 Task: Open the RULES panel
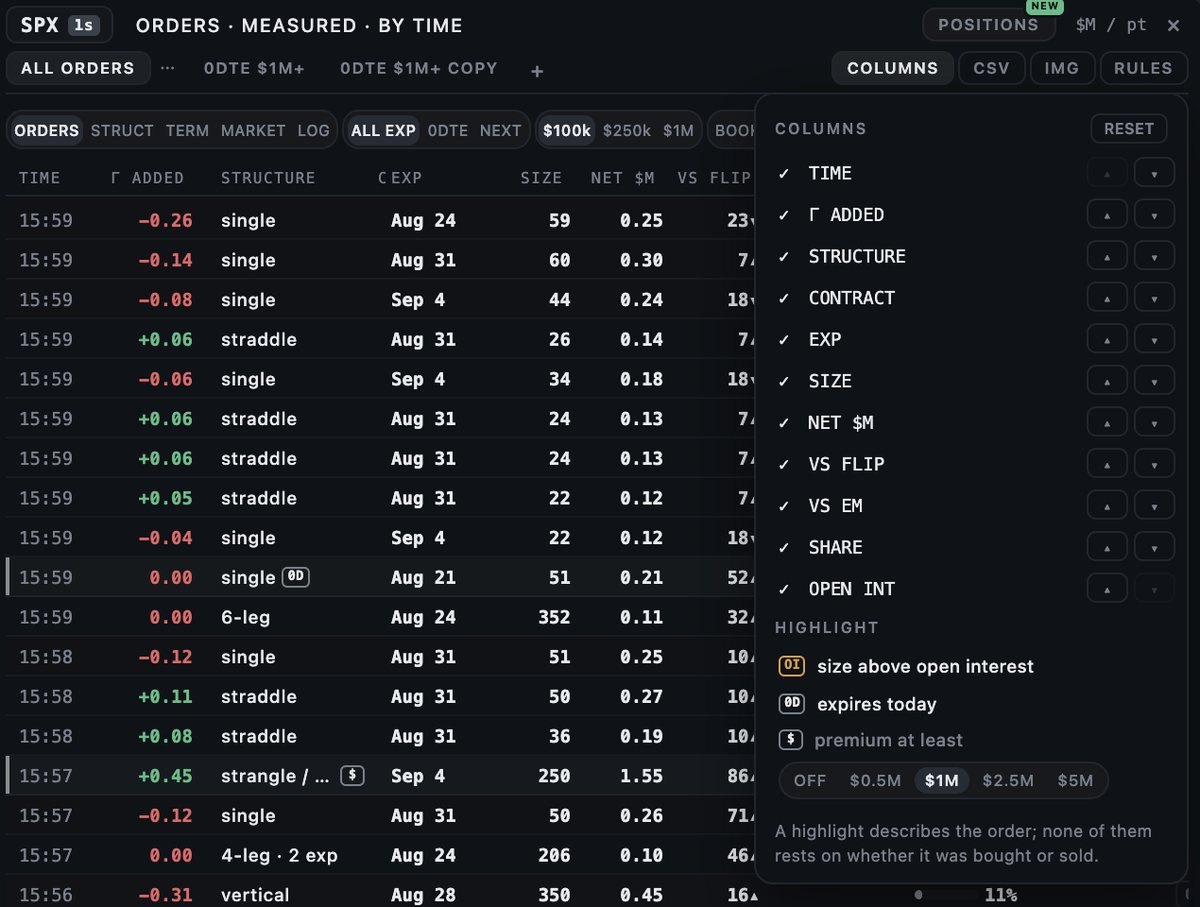pyautogui.click(x=1143, y=68)
